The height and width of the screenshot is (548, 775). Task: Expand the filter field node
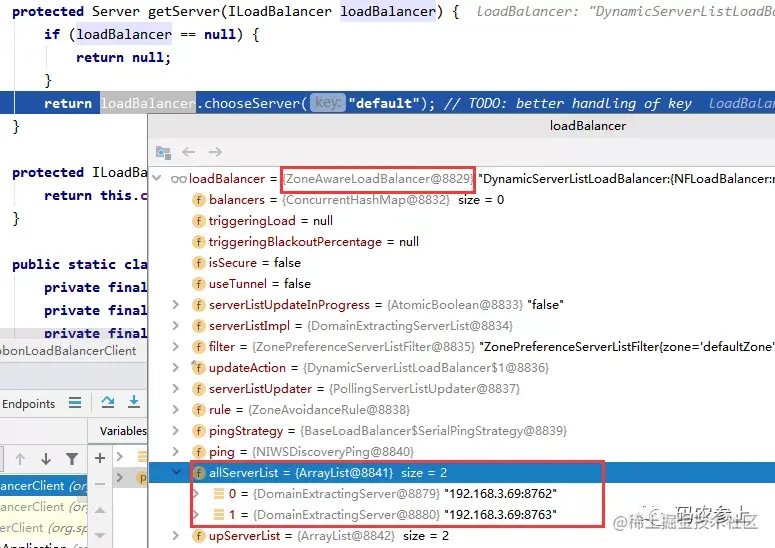point(175,346)
